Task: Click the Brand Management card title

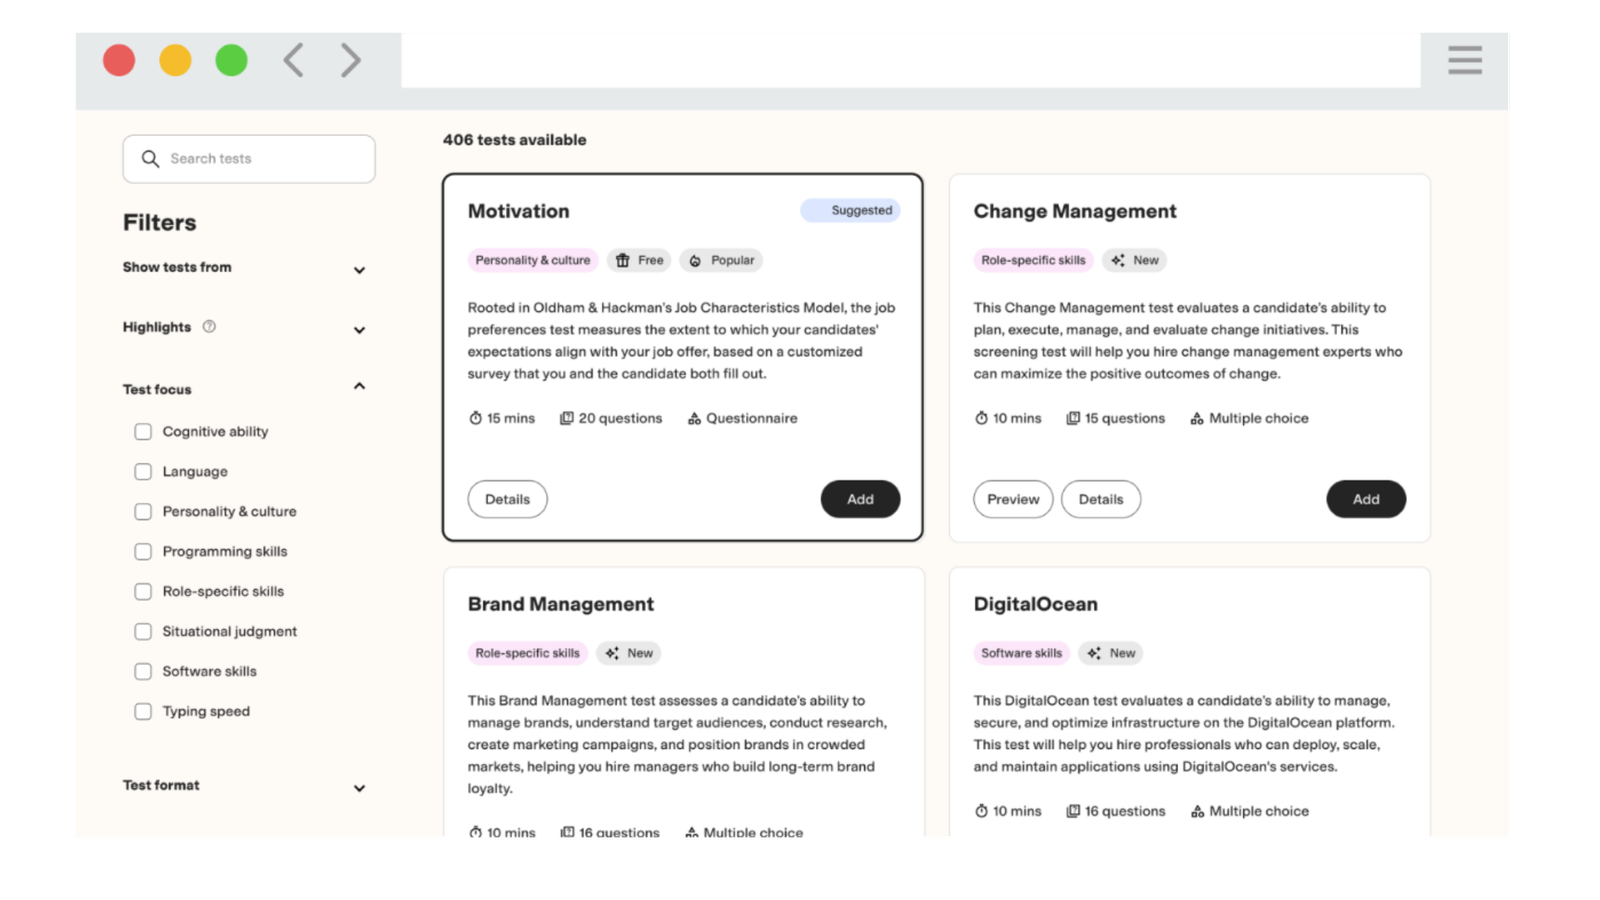Action: pos(560,604)
